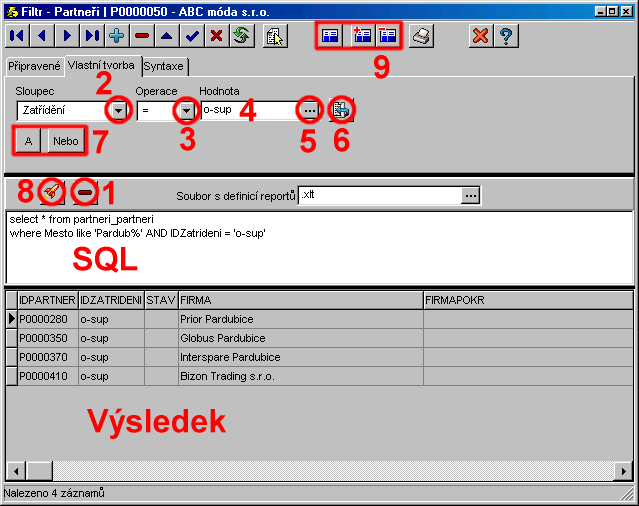Click the Nebo operator button
The image size is (639, 506).
point(66,141)
